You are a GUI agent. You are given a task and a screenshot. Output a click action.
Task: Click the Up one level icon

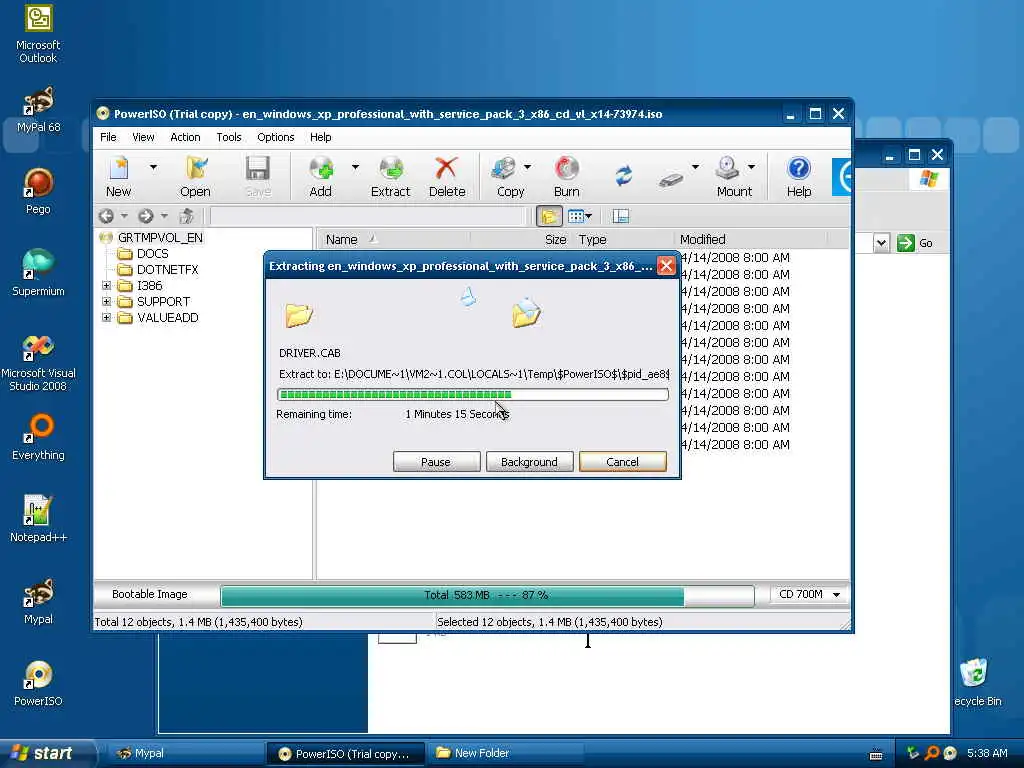point(187,216)
